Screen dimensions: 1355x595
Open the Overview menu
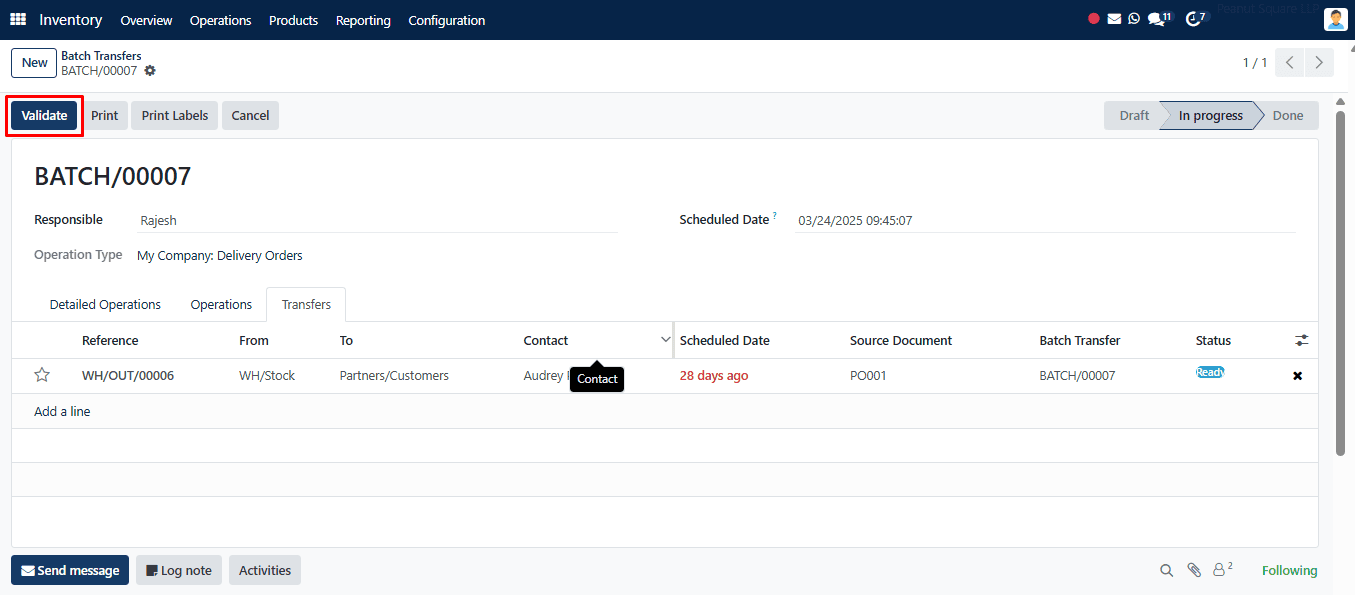click(x=146, y=20)
